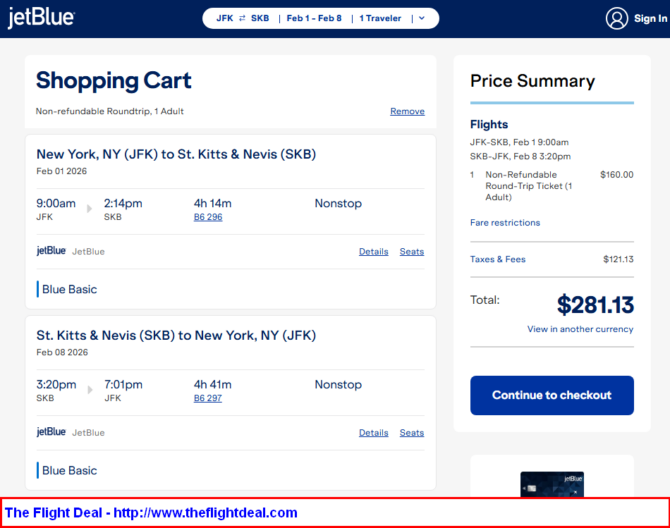View Seats for the return SKB flight

[411, 433]
